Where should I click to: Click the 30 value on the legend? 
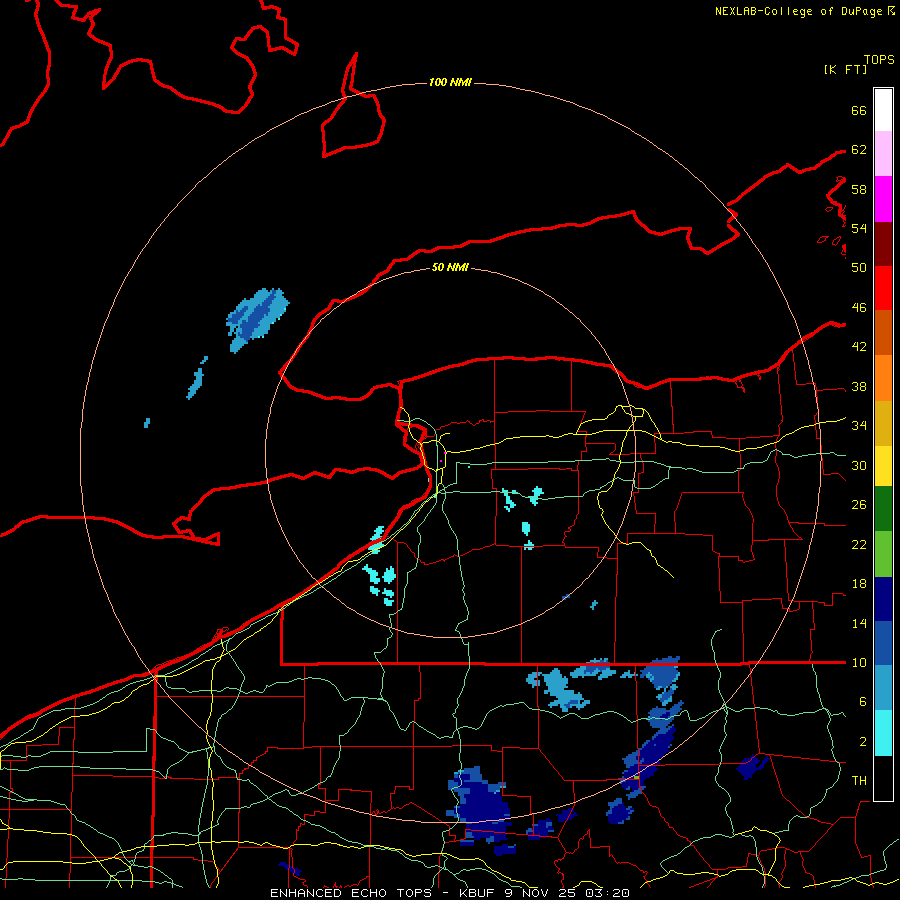tap(859, 465)
